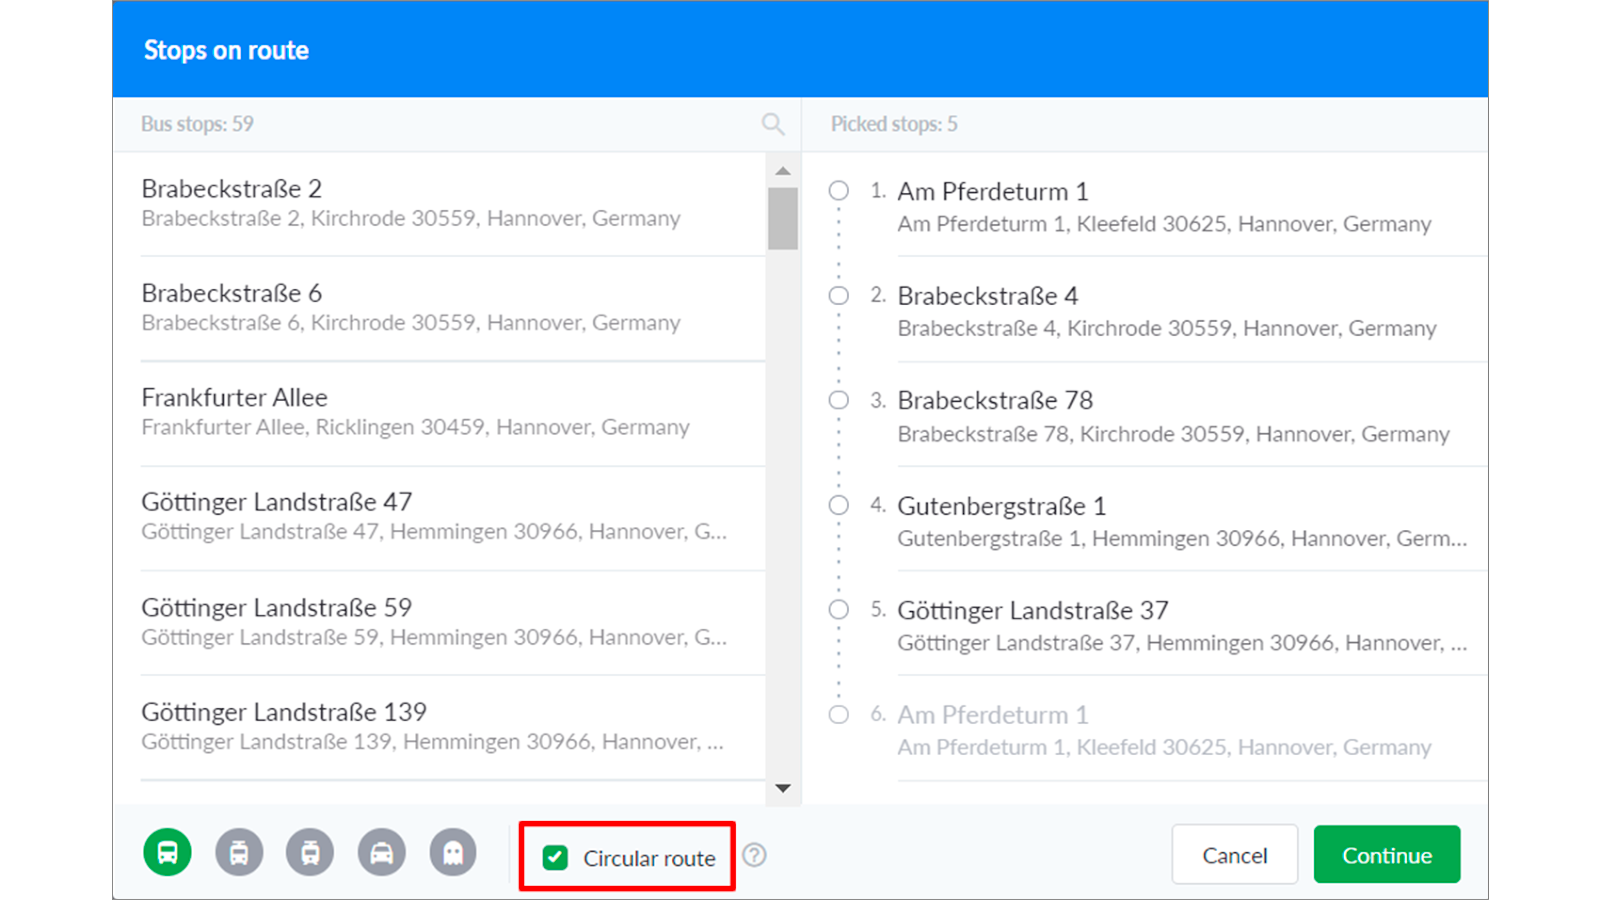Image resolution: width=1600 pixels, height=900 pixels.
Task: Select the taxi car transport icon
Action: click(382, 853)
